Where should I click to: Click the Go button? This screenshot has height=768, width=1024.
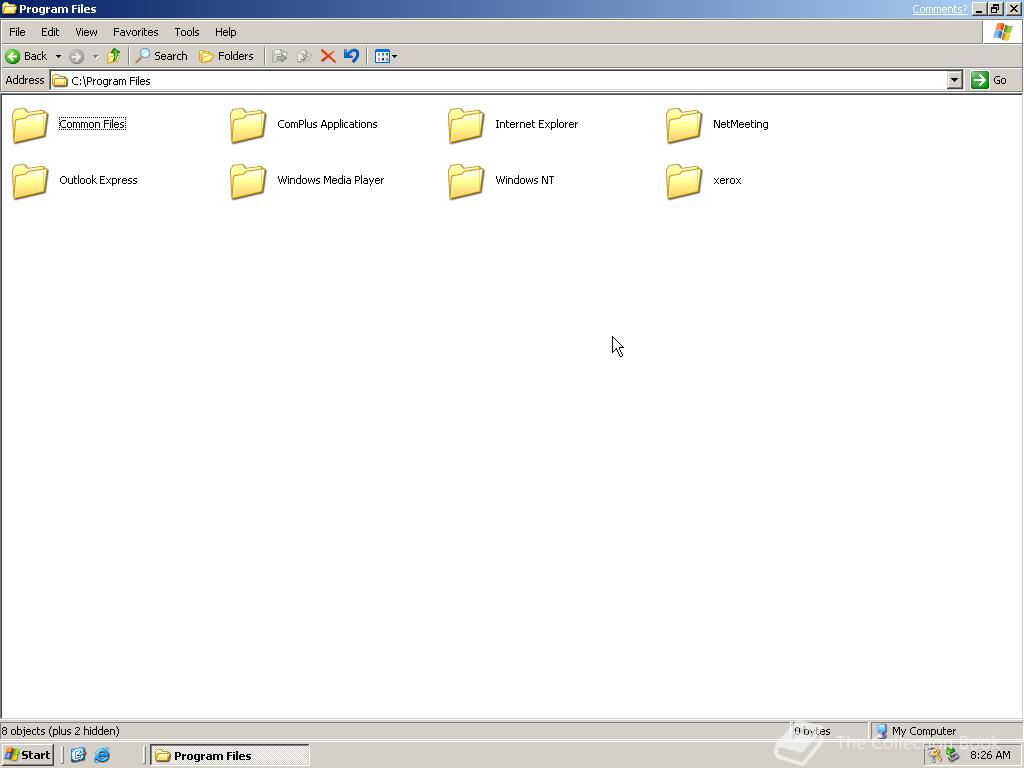click(989, 80)
